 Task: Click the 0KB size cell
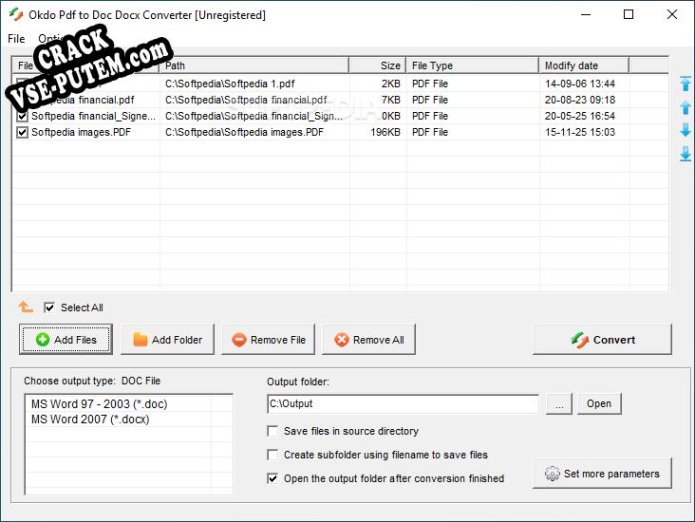(x=391, y=116)
